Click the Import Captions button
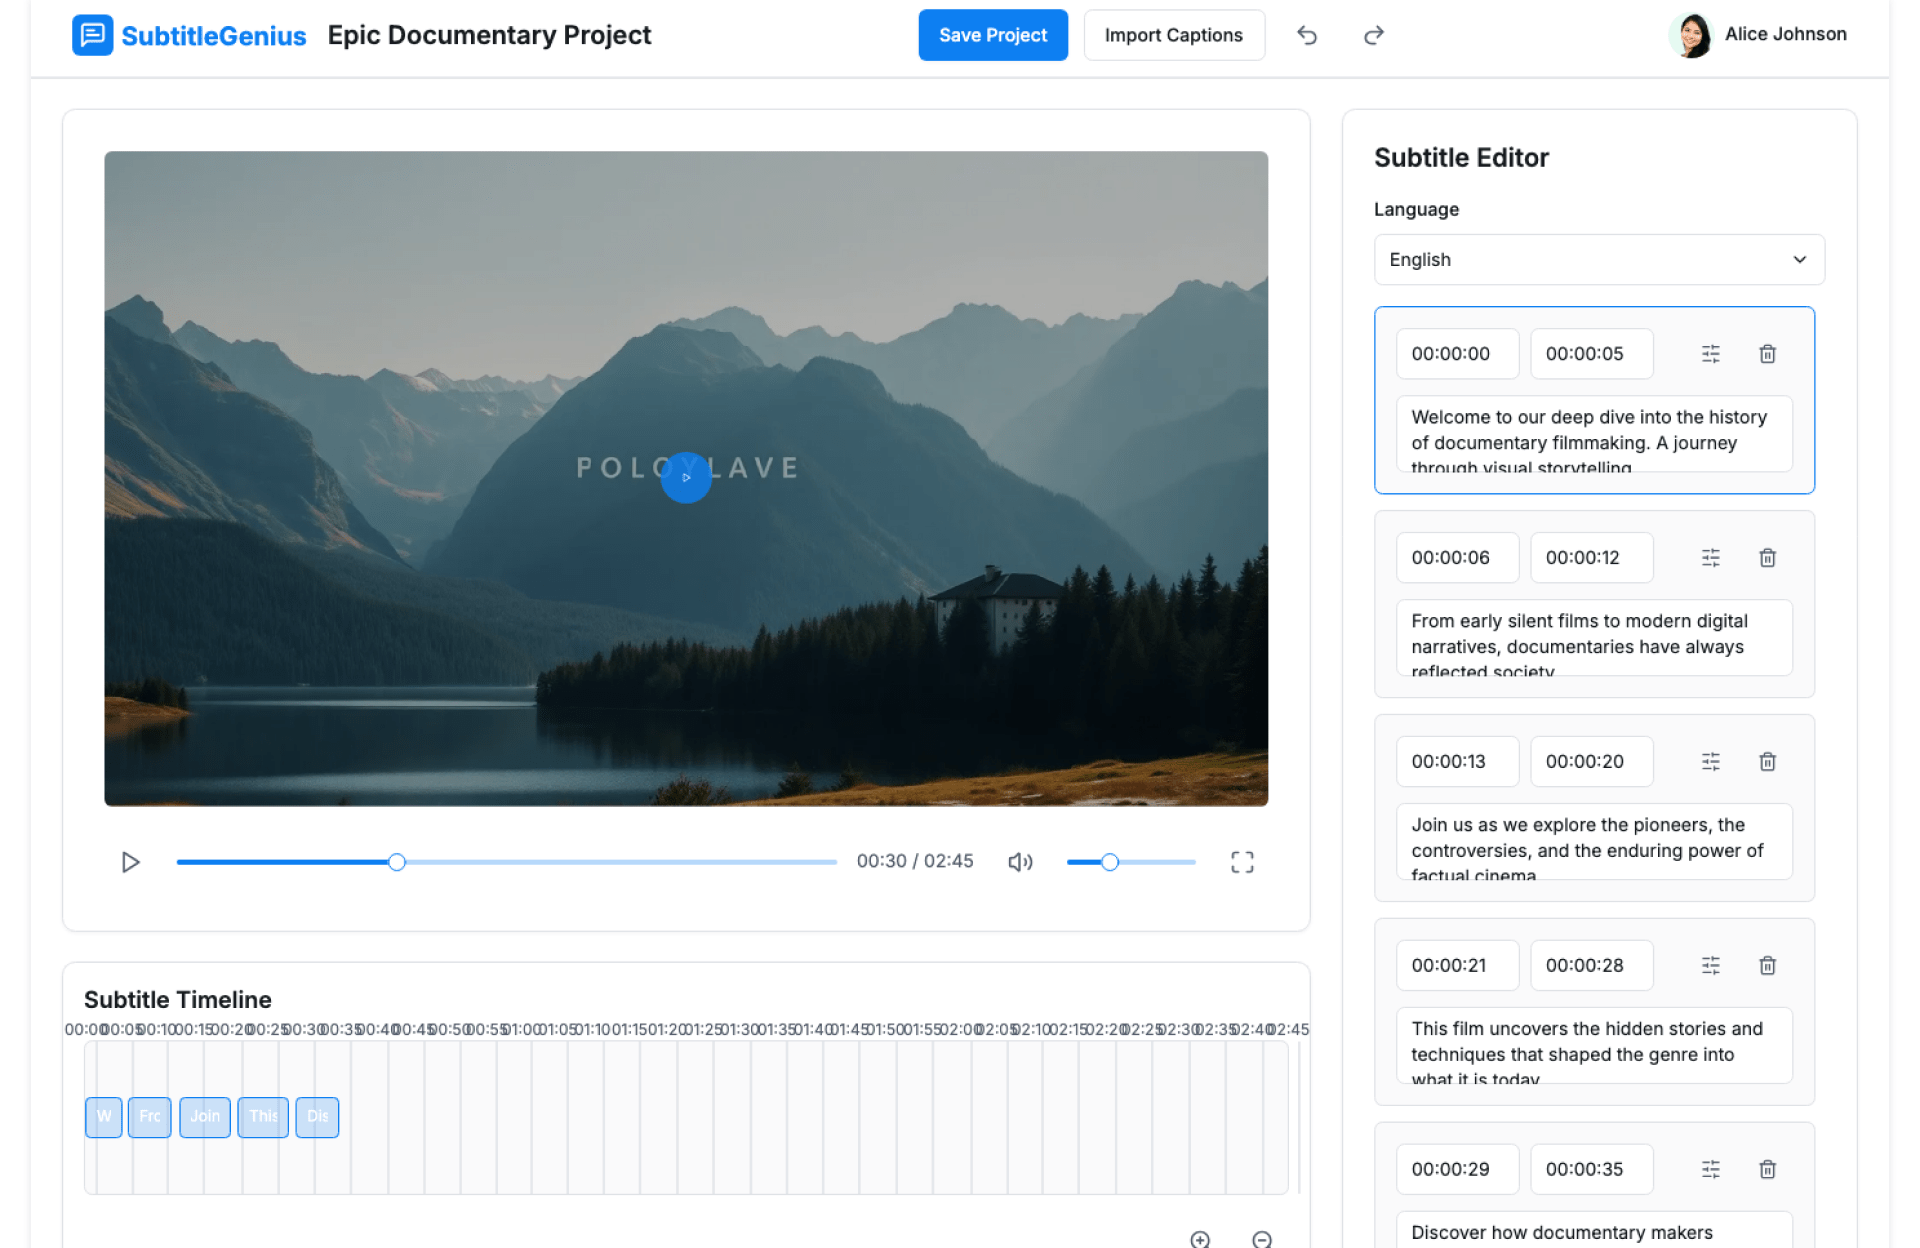Image resolution: width=1920 pixels, height=1248 pixels. tap(1173, 36)
